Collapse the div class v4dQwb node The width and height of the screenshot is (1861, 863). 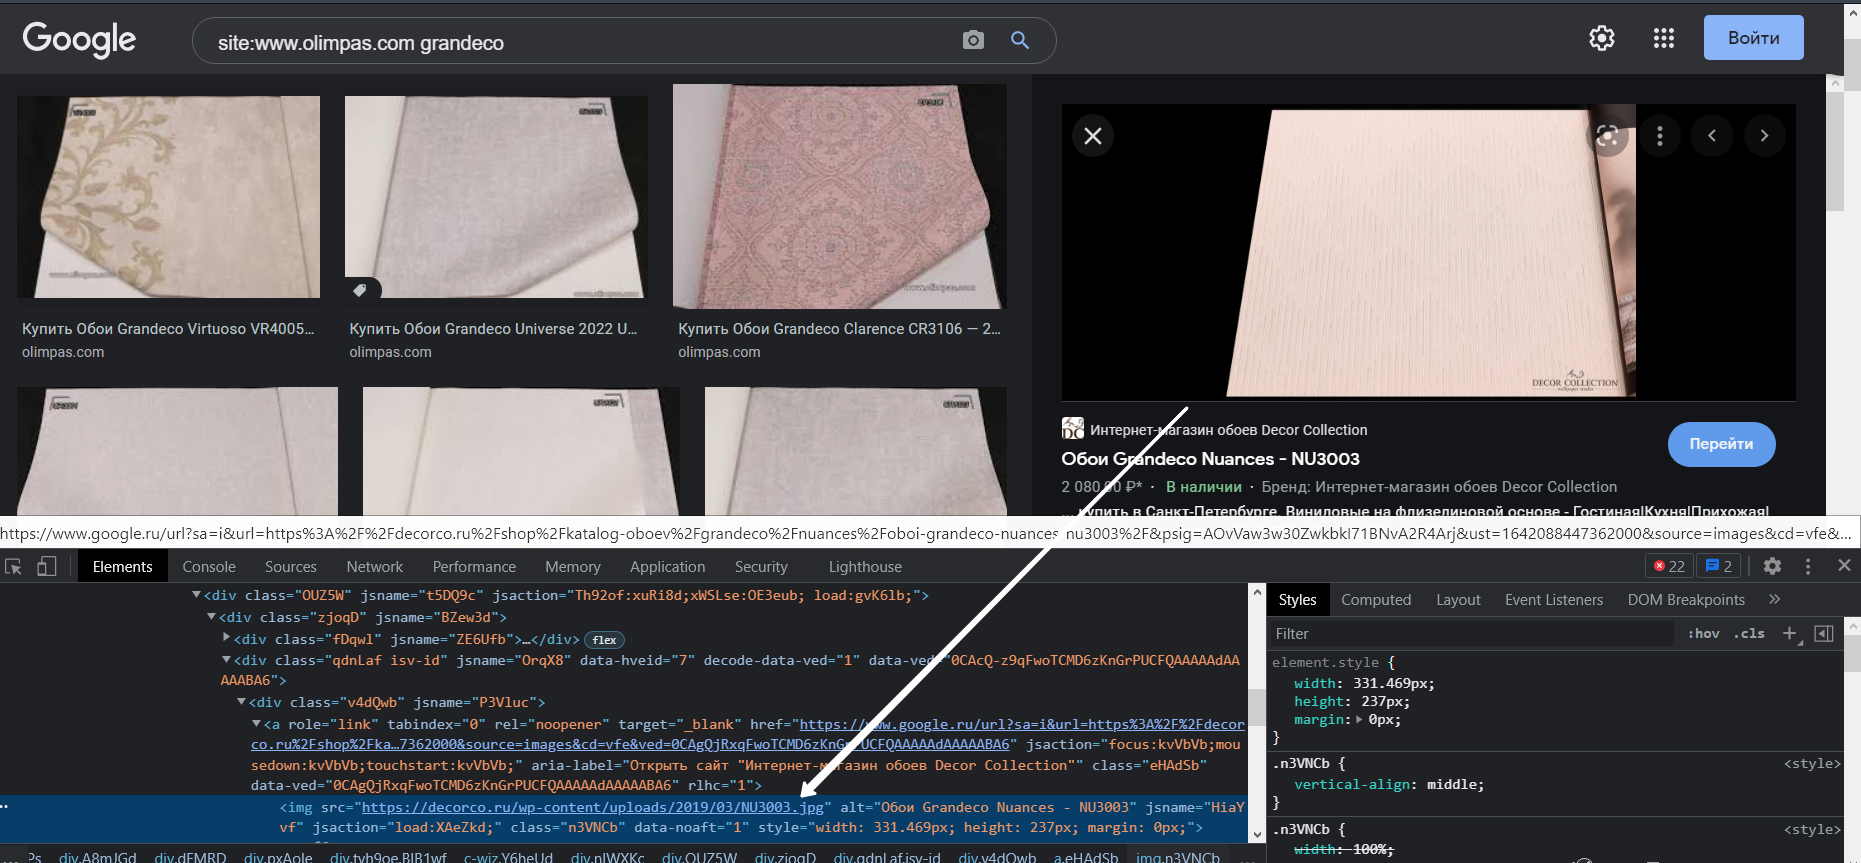242,702
